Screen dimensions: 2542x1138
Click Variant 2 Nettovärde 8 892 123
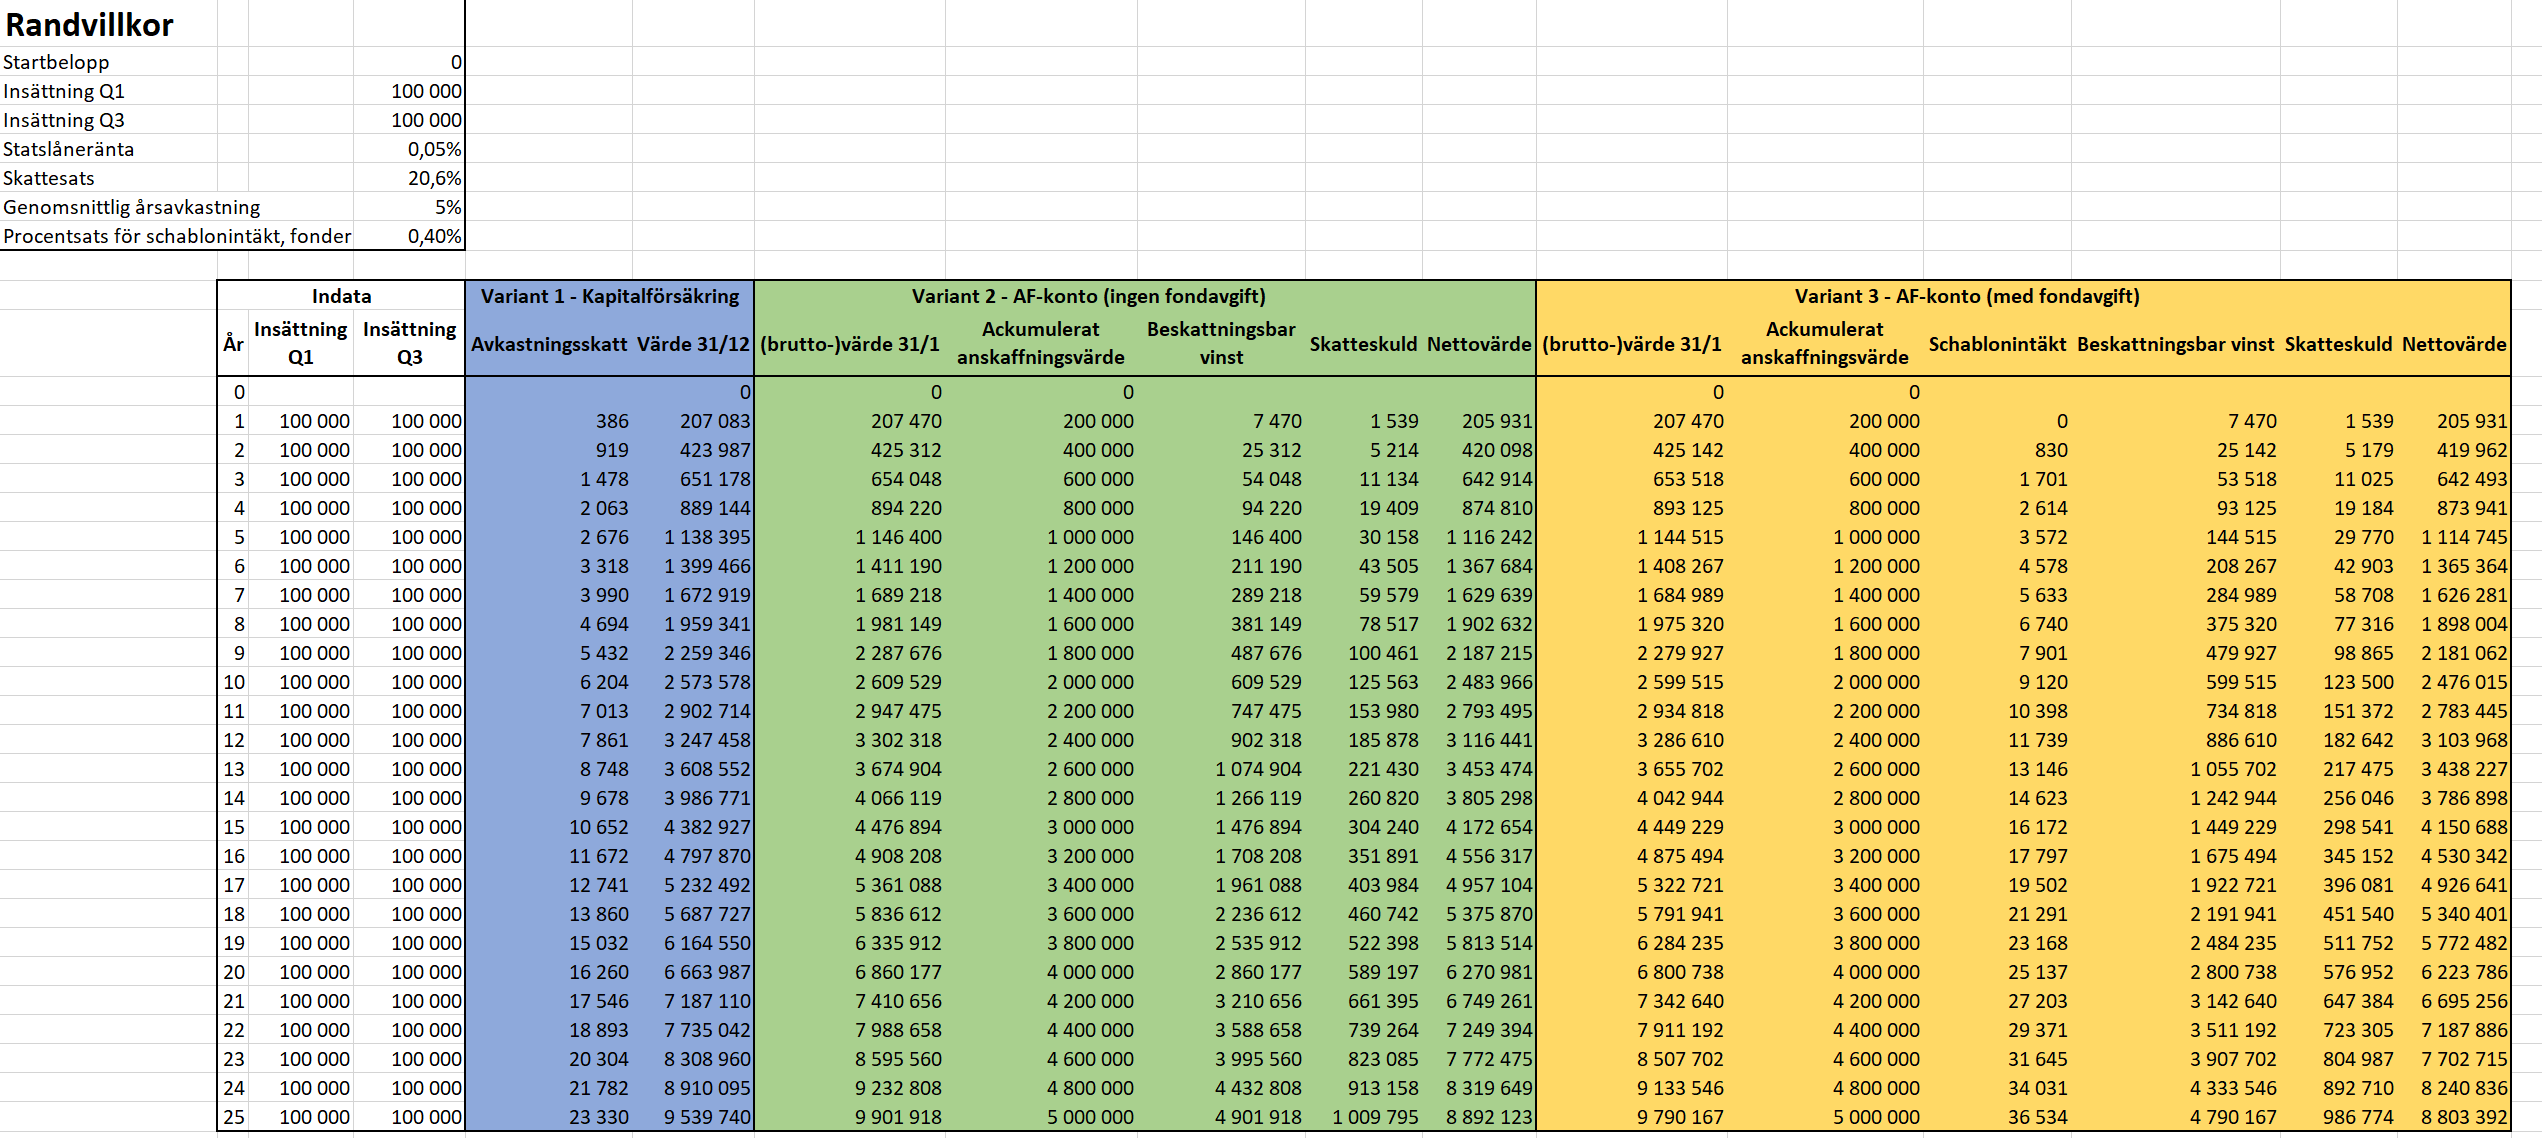(1488, 1117)
